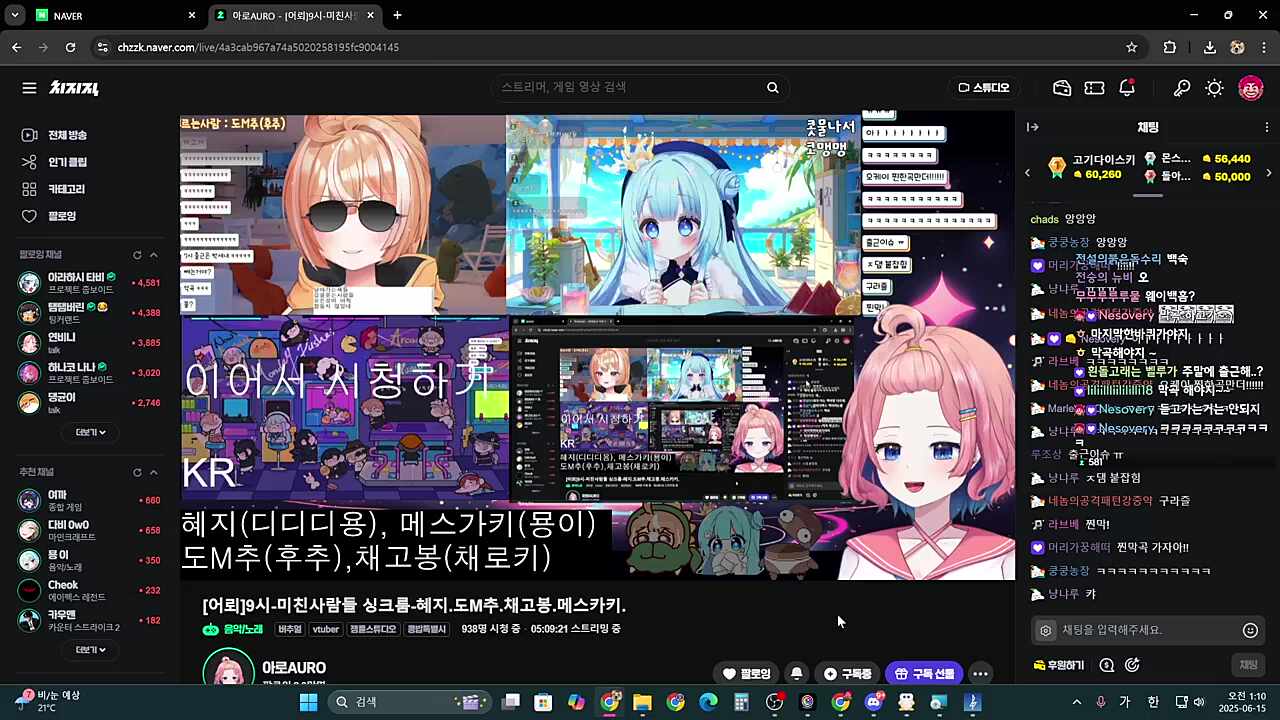This screenshot has height=720, width=1280.
Task: Expand 더보기 under the 팔로잉 채널 list
Action: pyautogui.click(x=90, y=432)
